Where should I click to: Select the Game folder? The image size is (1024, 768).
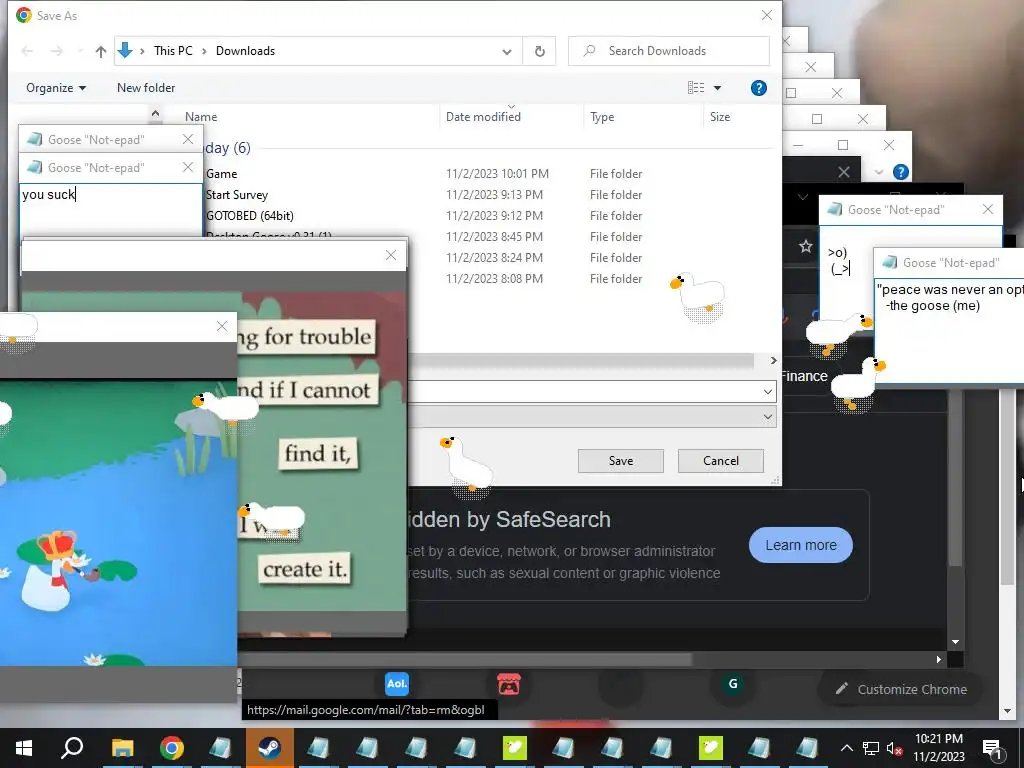[221, 174]
